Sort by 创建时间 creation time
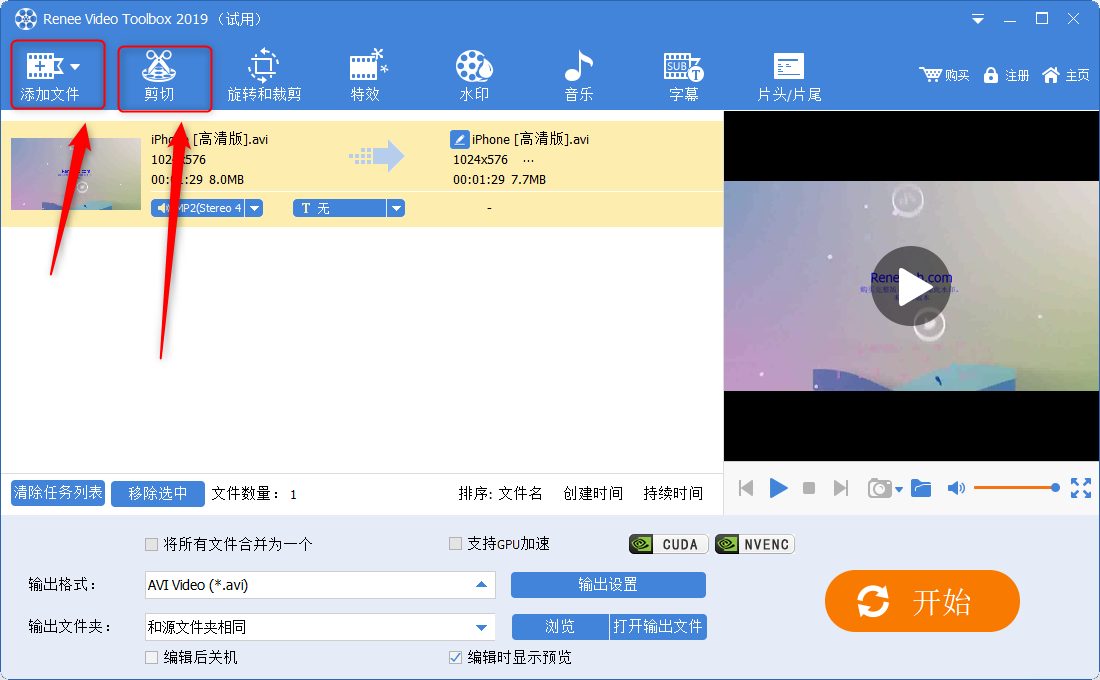 click(x=593, y=493)
